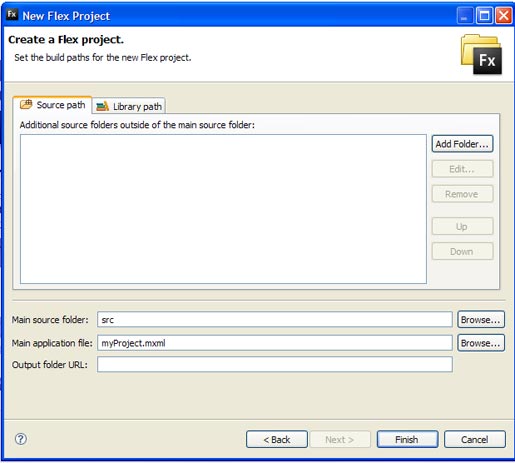515x463 pixels.
Task: Click the Flex project folder icon
Action: [481, 54]
